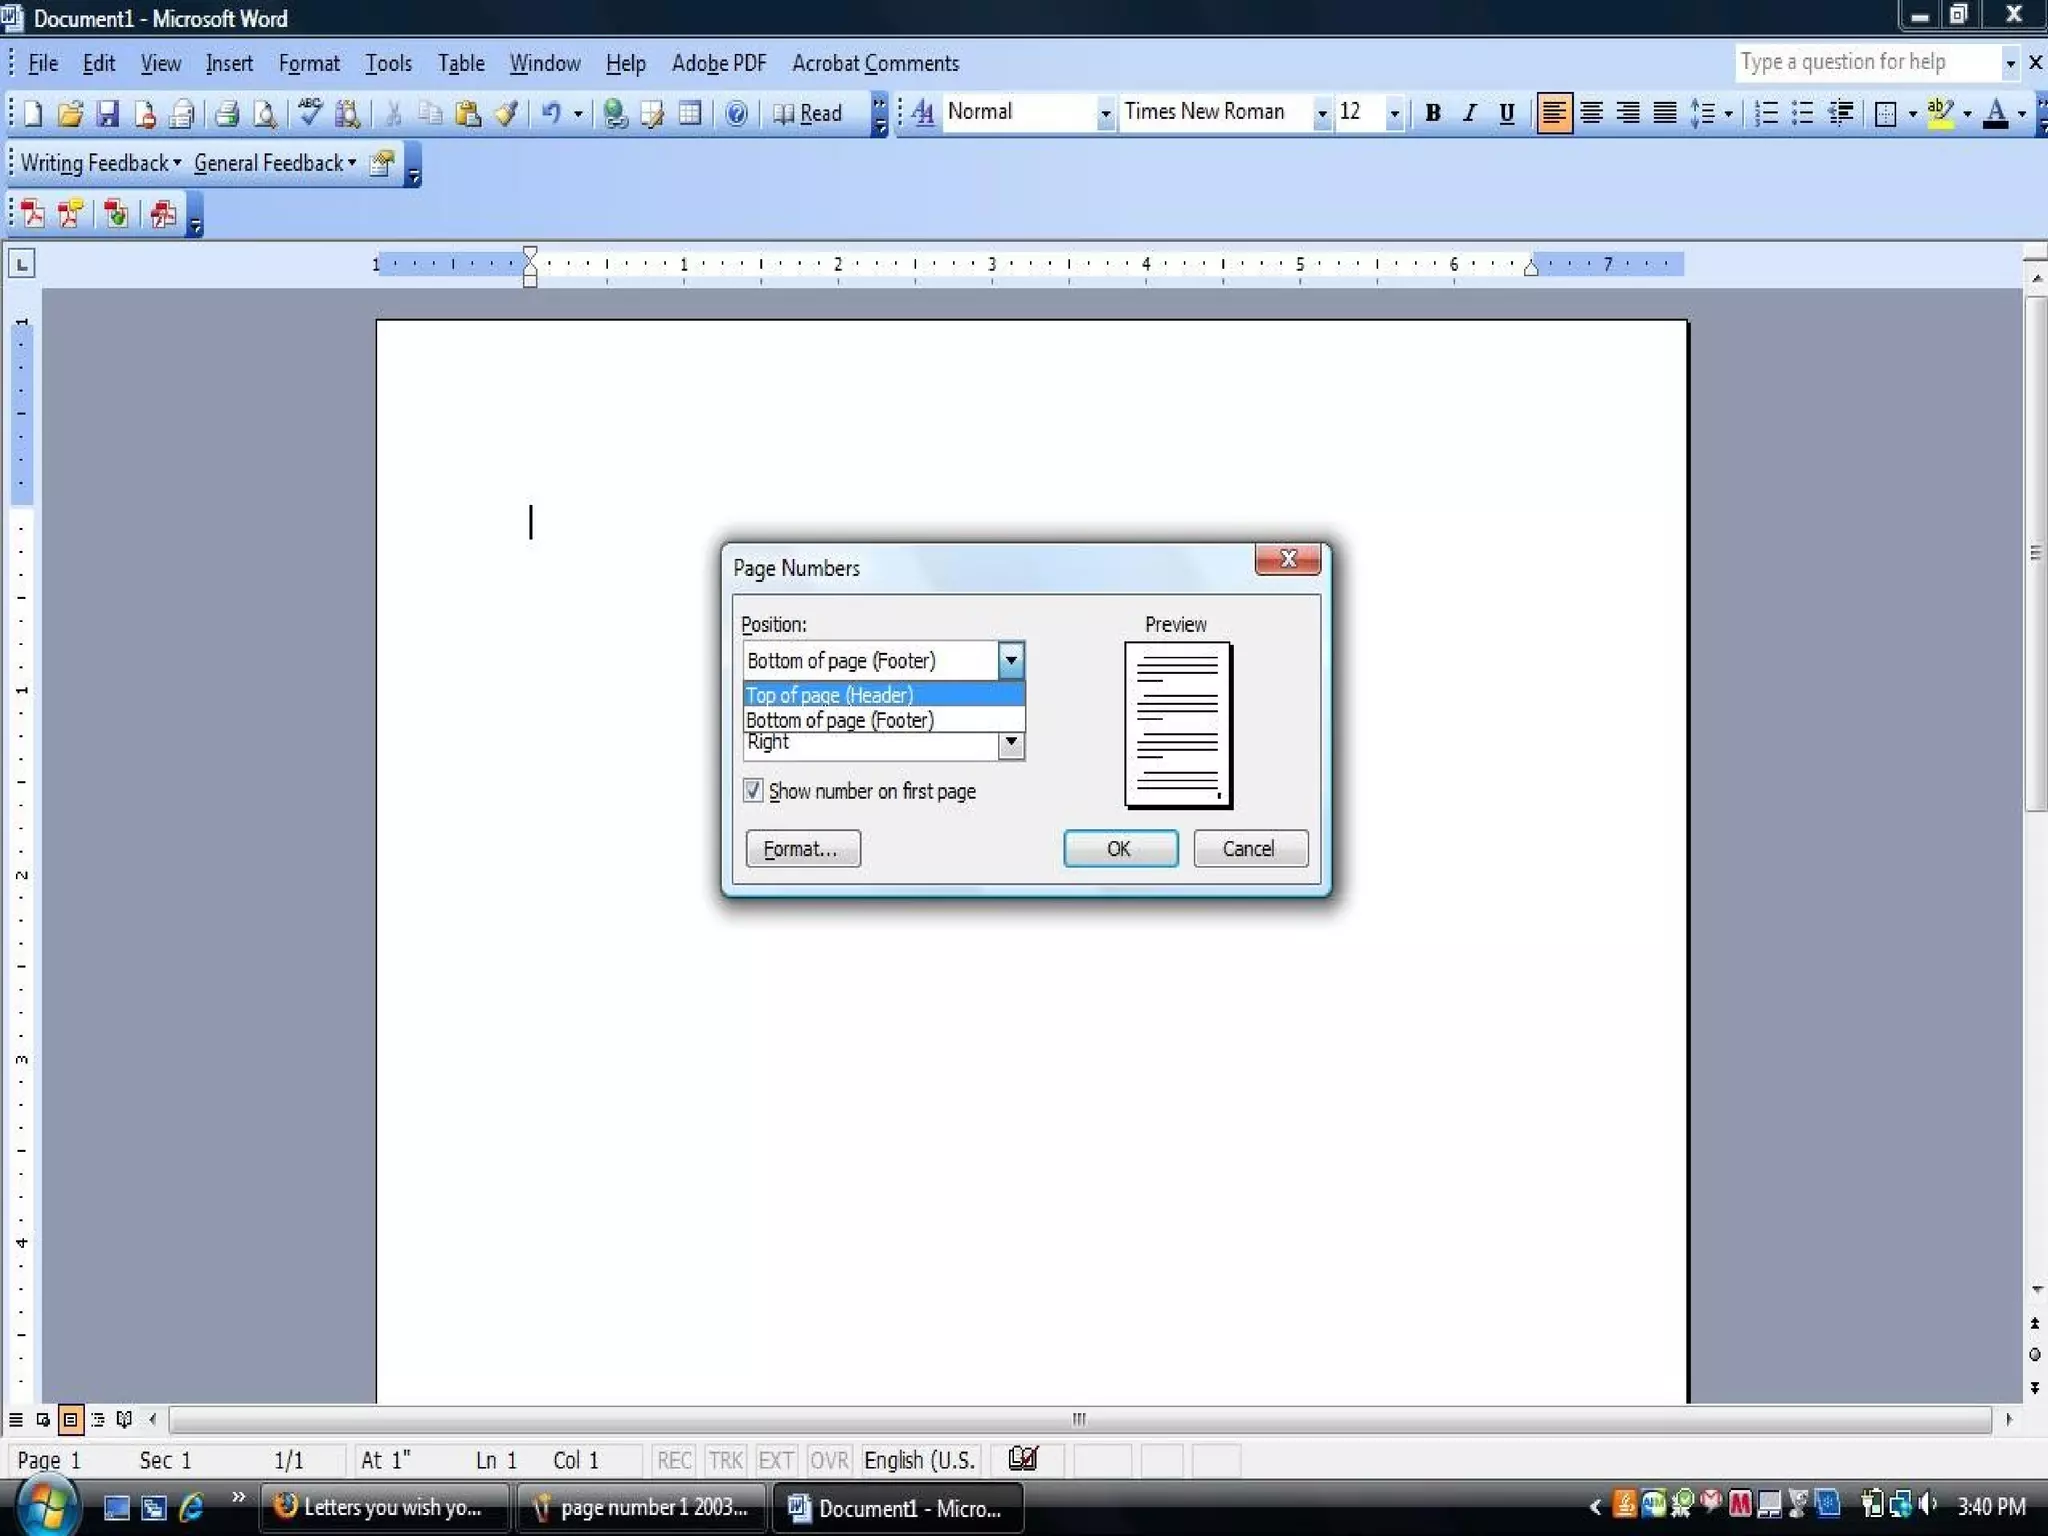Click the Undo arrow icon

550,113
